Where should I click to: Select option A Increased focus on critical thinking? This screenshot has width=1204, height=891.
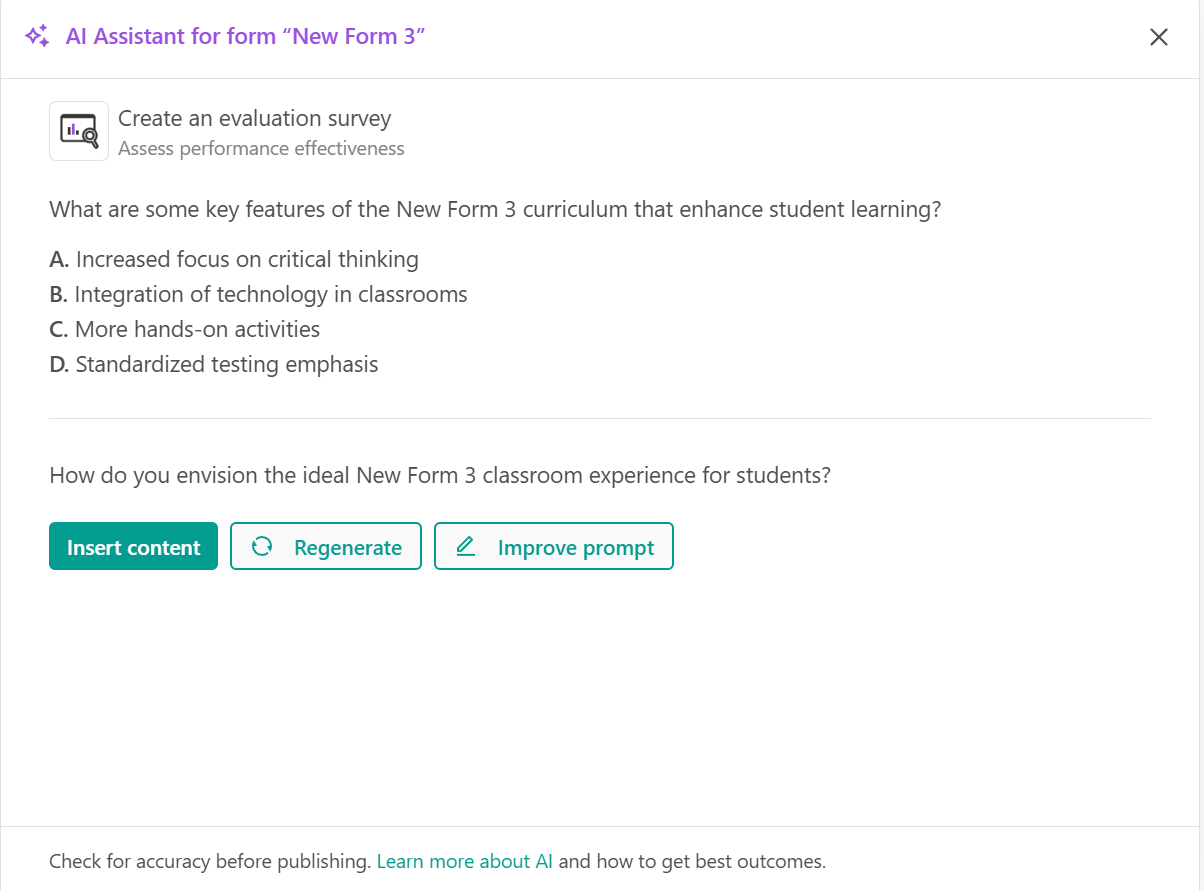click(x=234, y=260)
